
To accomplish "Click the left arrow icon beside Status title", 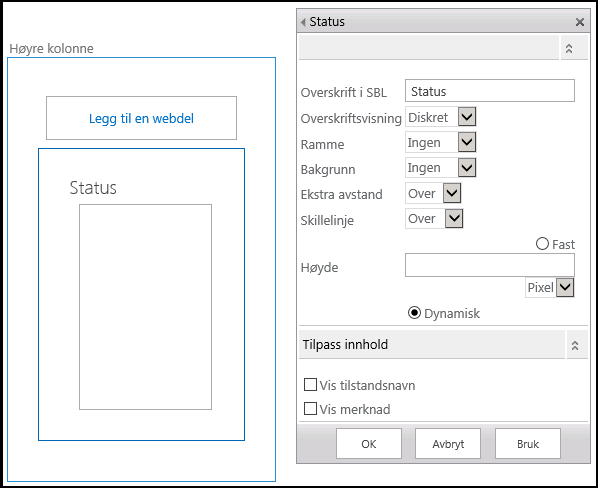I will coord(303,22).
